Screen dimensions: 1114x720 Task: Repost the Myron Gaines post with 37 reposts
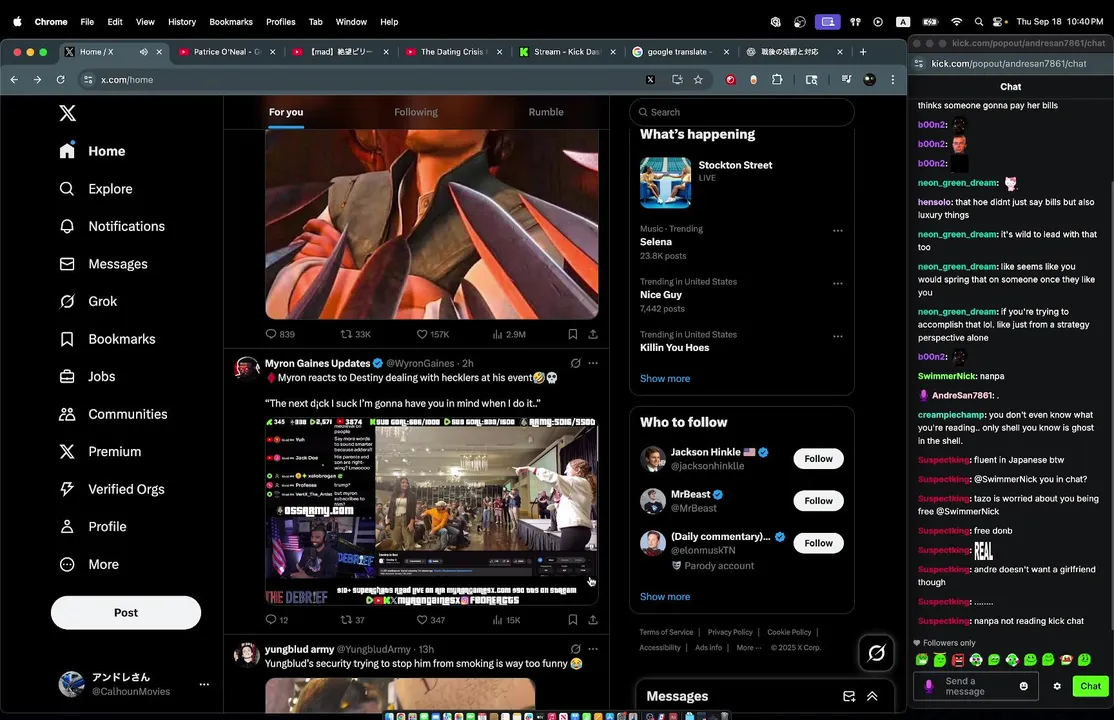(x=352, y=620)
